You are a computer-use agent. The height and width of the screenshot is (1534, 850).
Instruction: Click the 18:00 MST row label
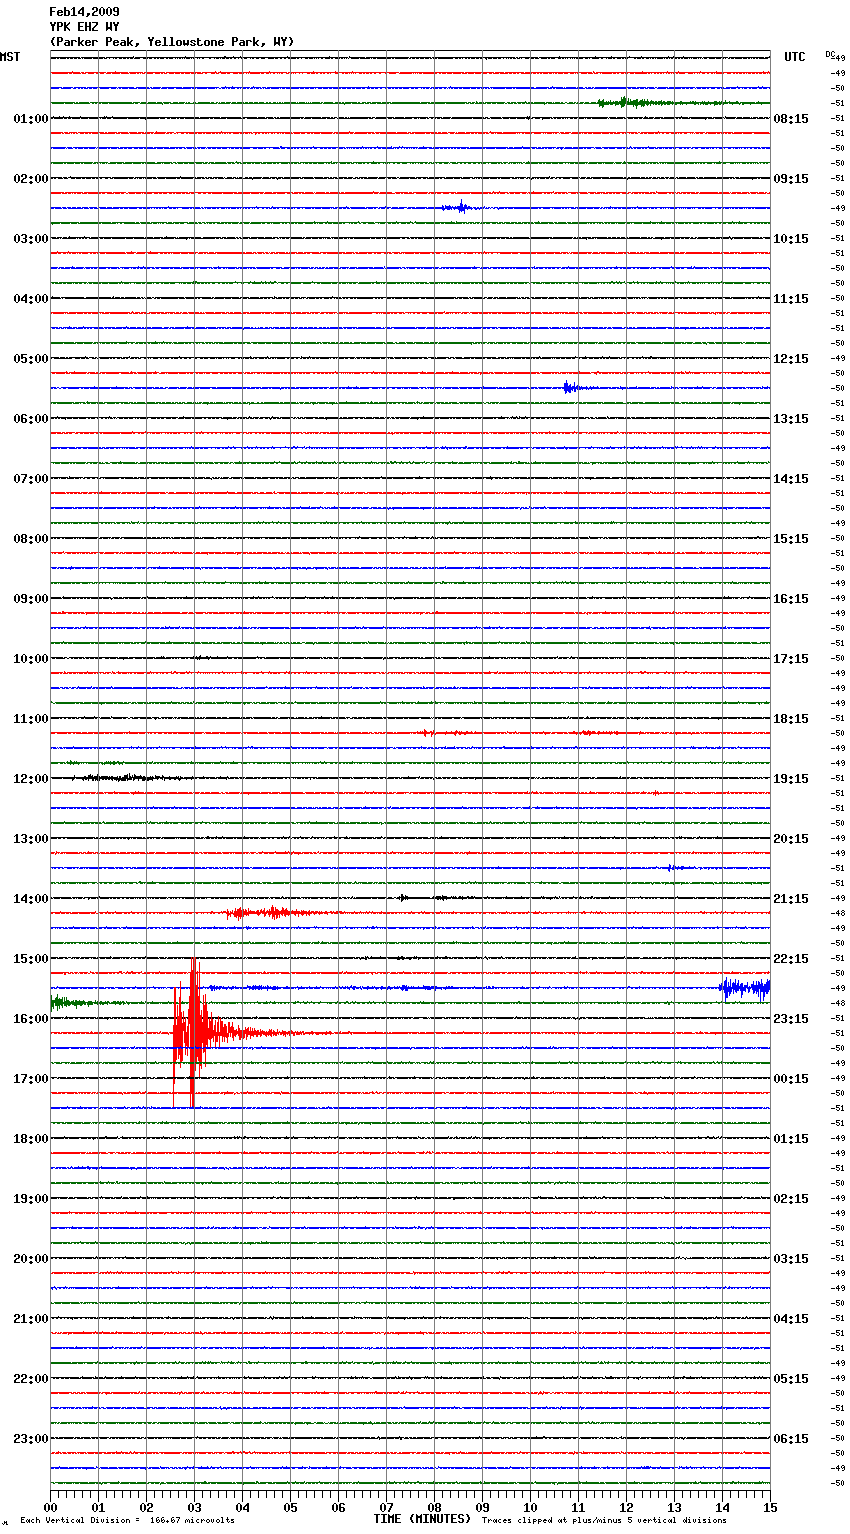click(x=30, y=1139)
